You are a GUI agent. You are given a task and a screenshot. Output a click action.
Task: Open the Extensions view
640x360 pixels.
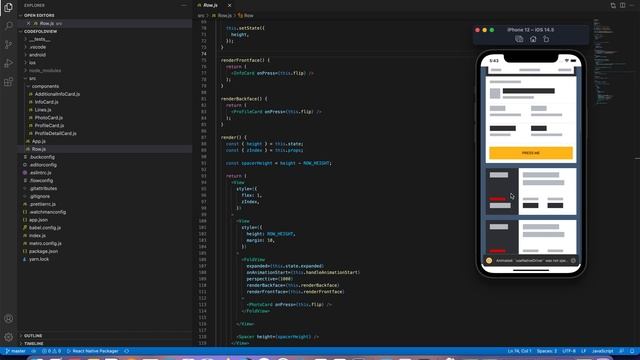[8, 82]
